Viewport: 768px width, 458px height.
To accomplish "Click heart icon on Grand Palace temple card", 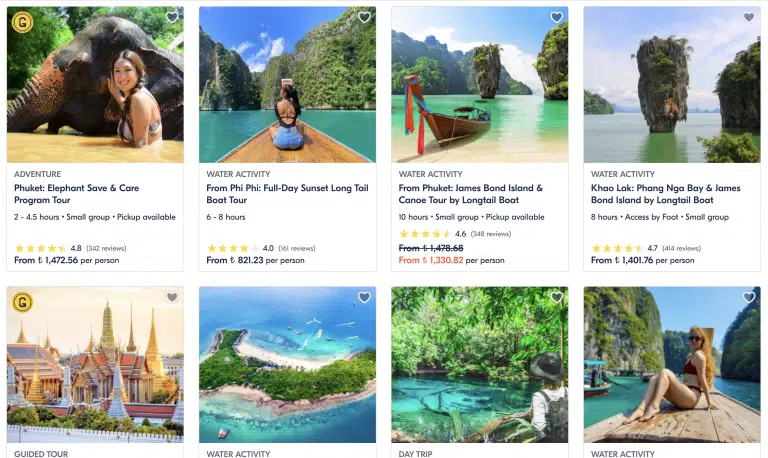I will (x=172, y=297).
